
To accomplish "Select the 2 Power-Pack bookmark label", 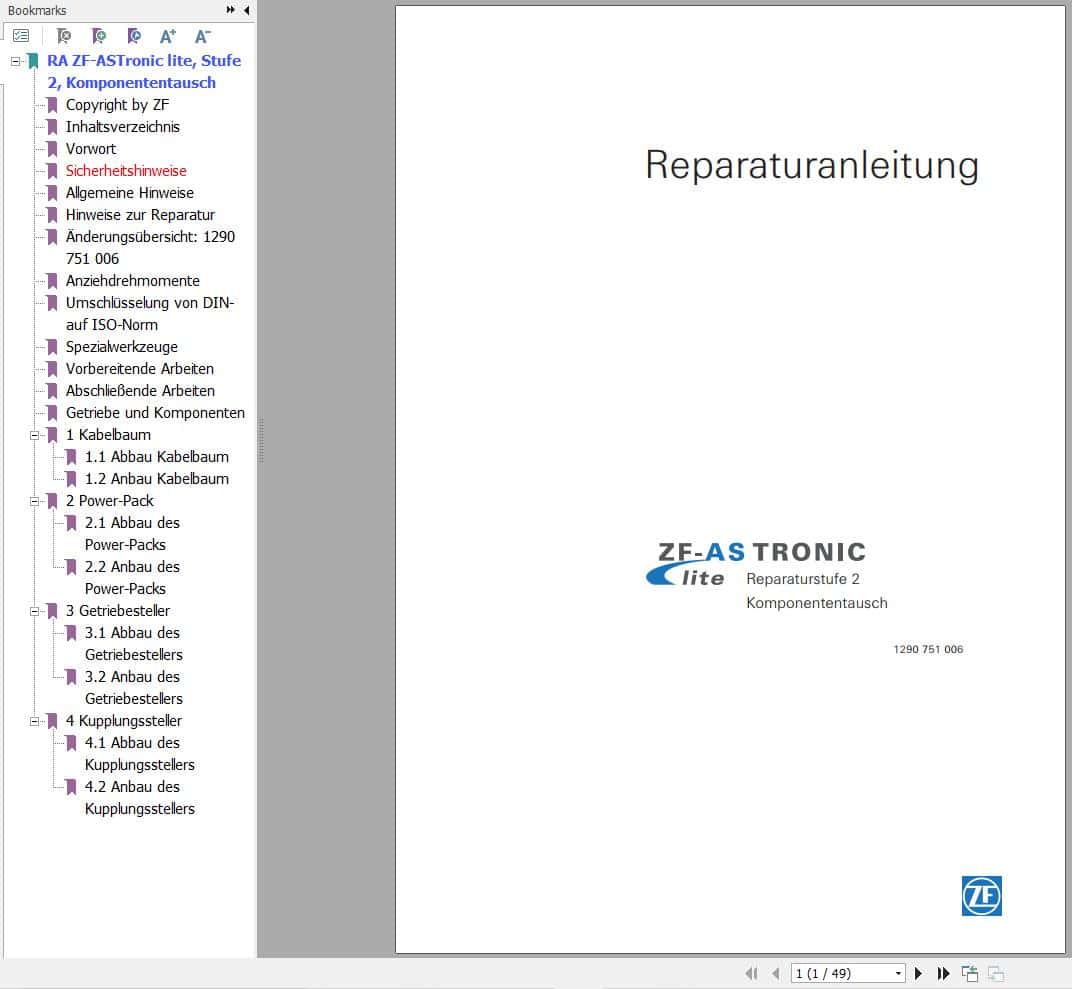I will point(109,500).
